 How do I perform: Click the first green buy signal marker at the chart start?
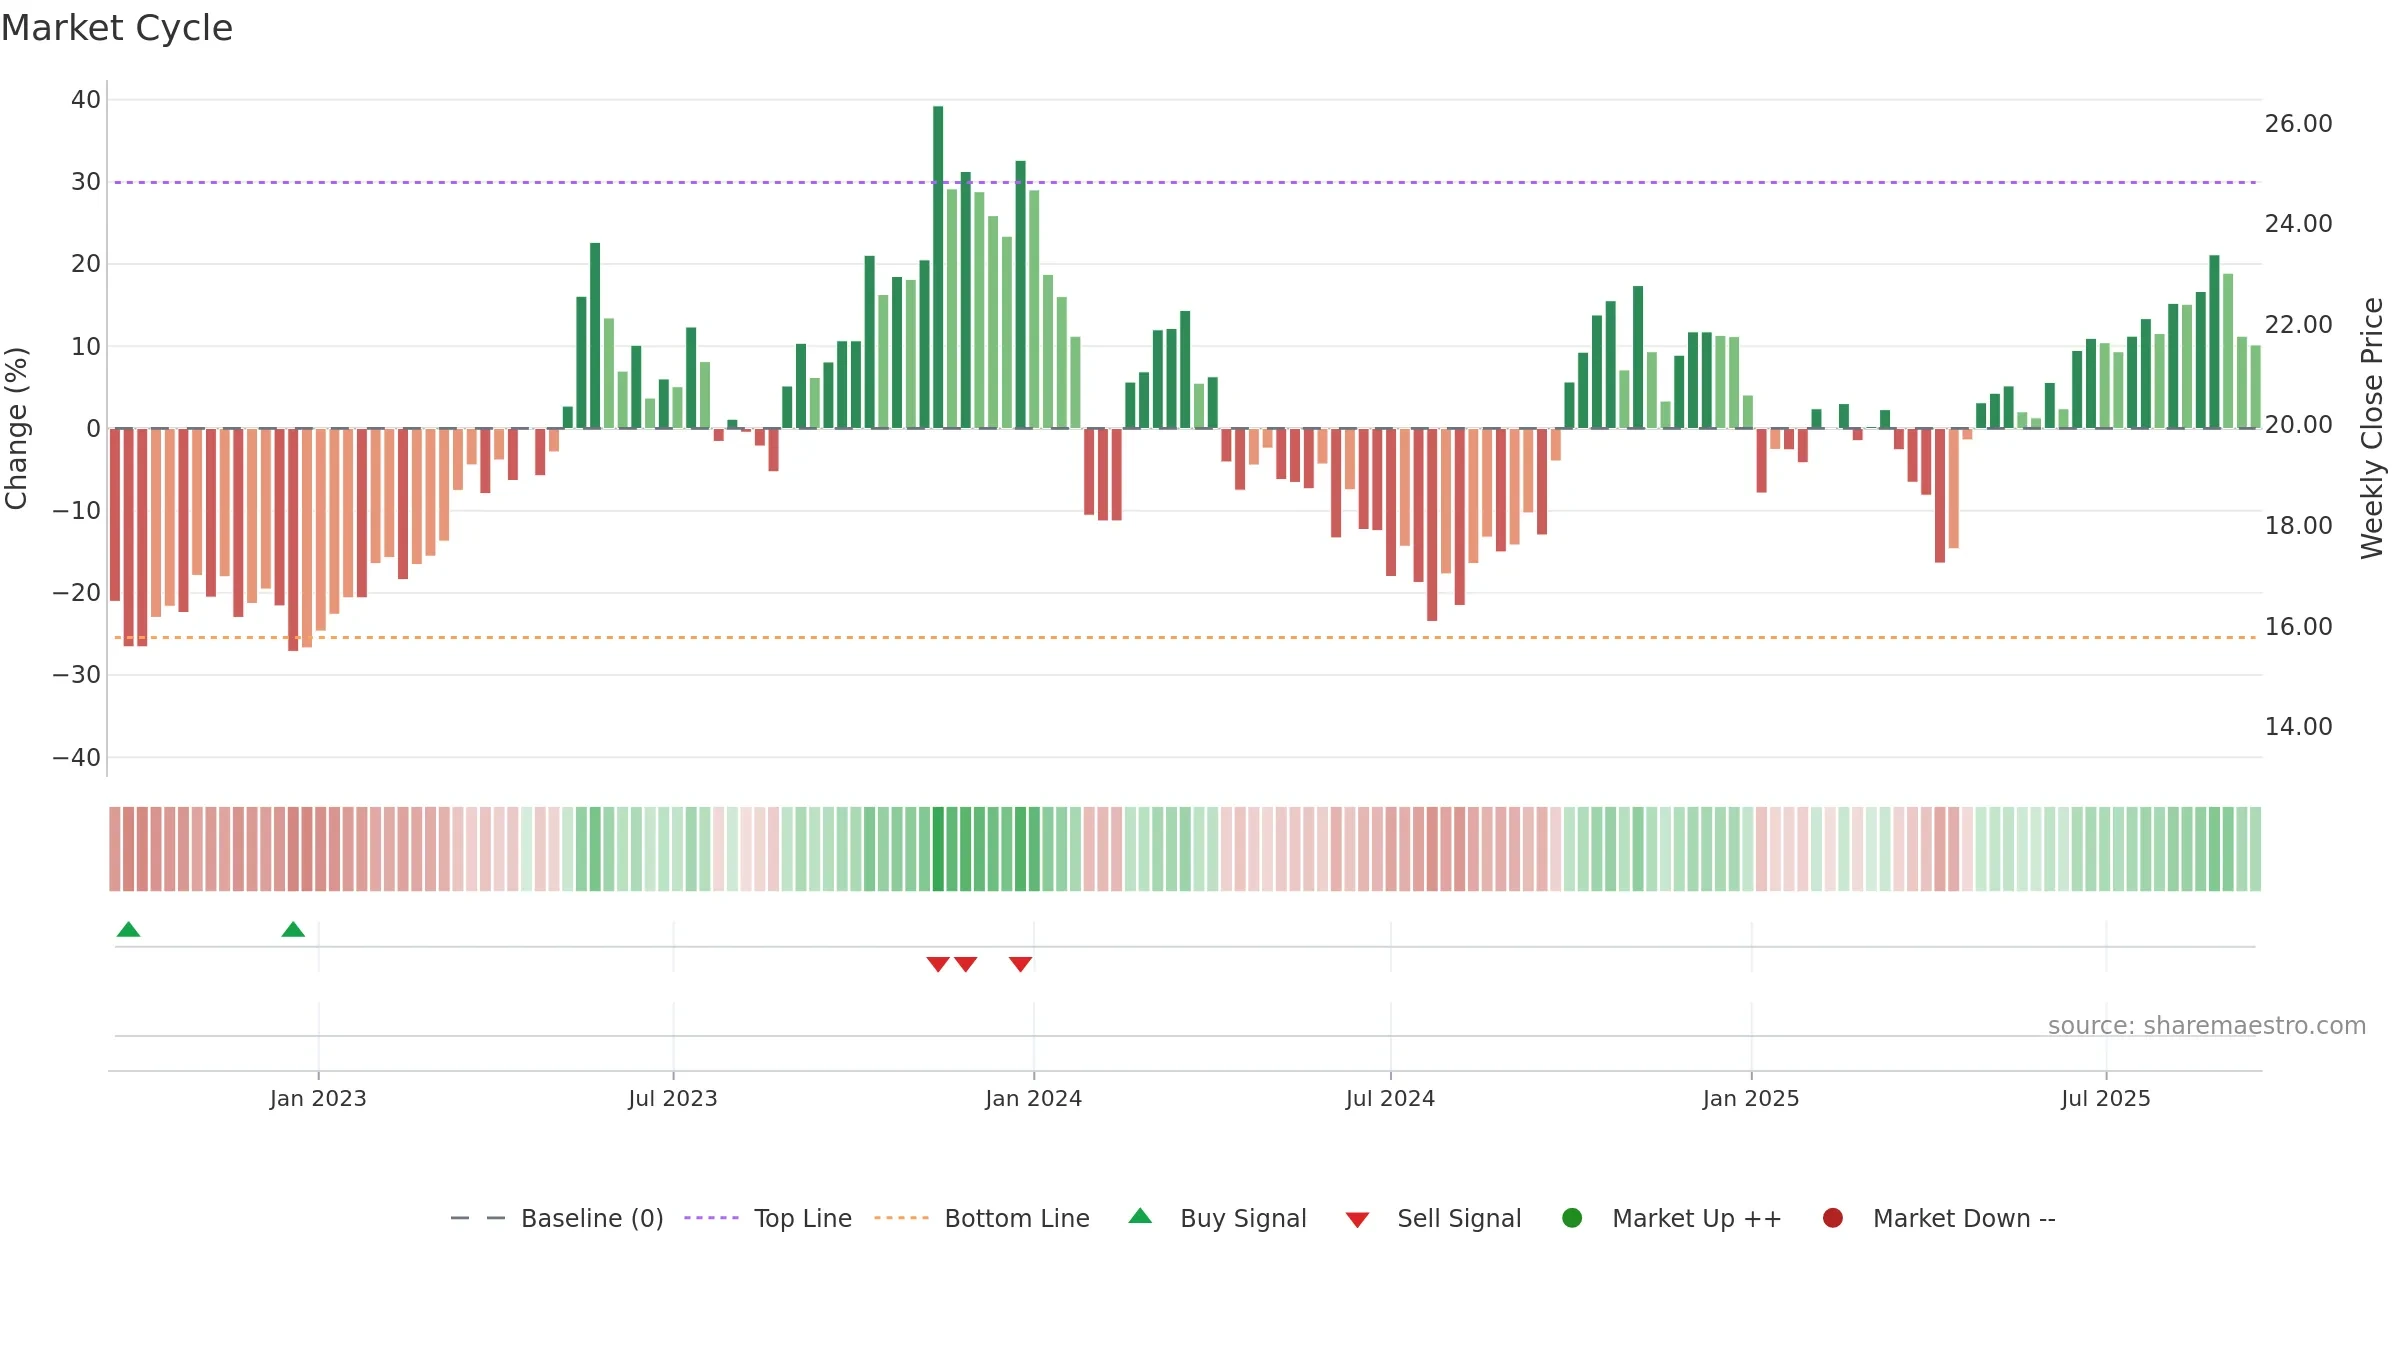coord(128,929)
